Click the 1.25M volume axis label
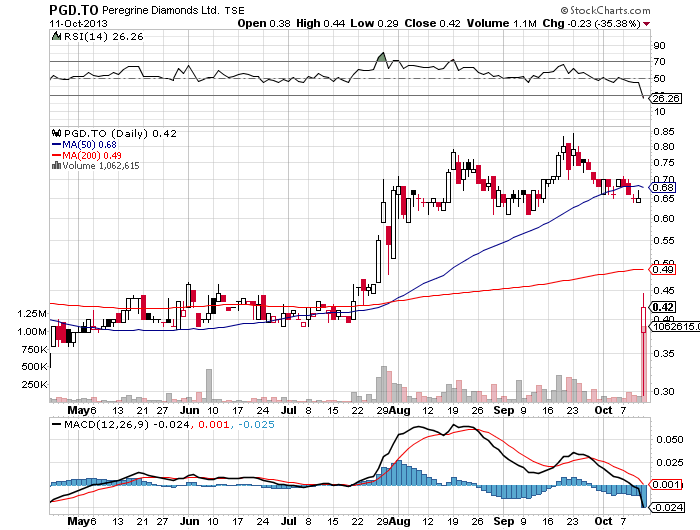This screenshot has width=700, height=530. click(x=32, y=313)
